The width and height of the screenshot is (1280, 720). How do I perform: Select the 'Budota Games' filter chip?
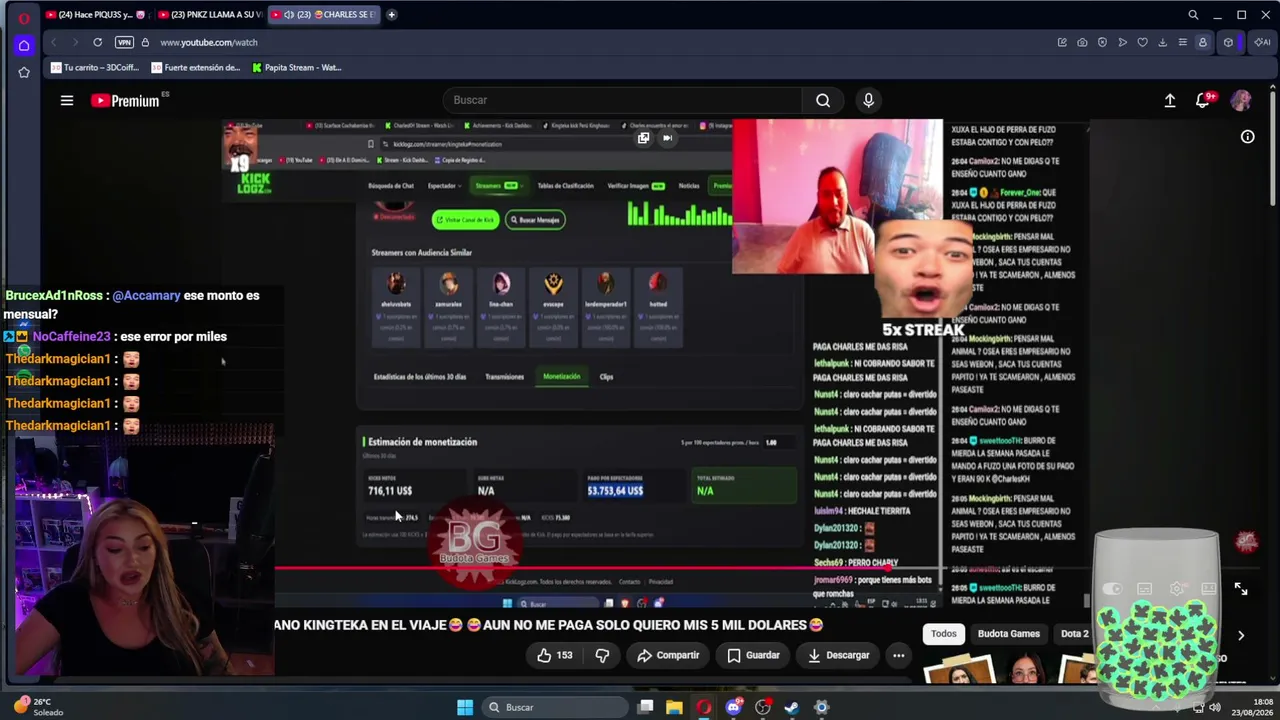pyautogui.click(x=1009, y=634)
